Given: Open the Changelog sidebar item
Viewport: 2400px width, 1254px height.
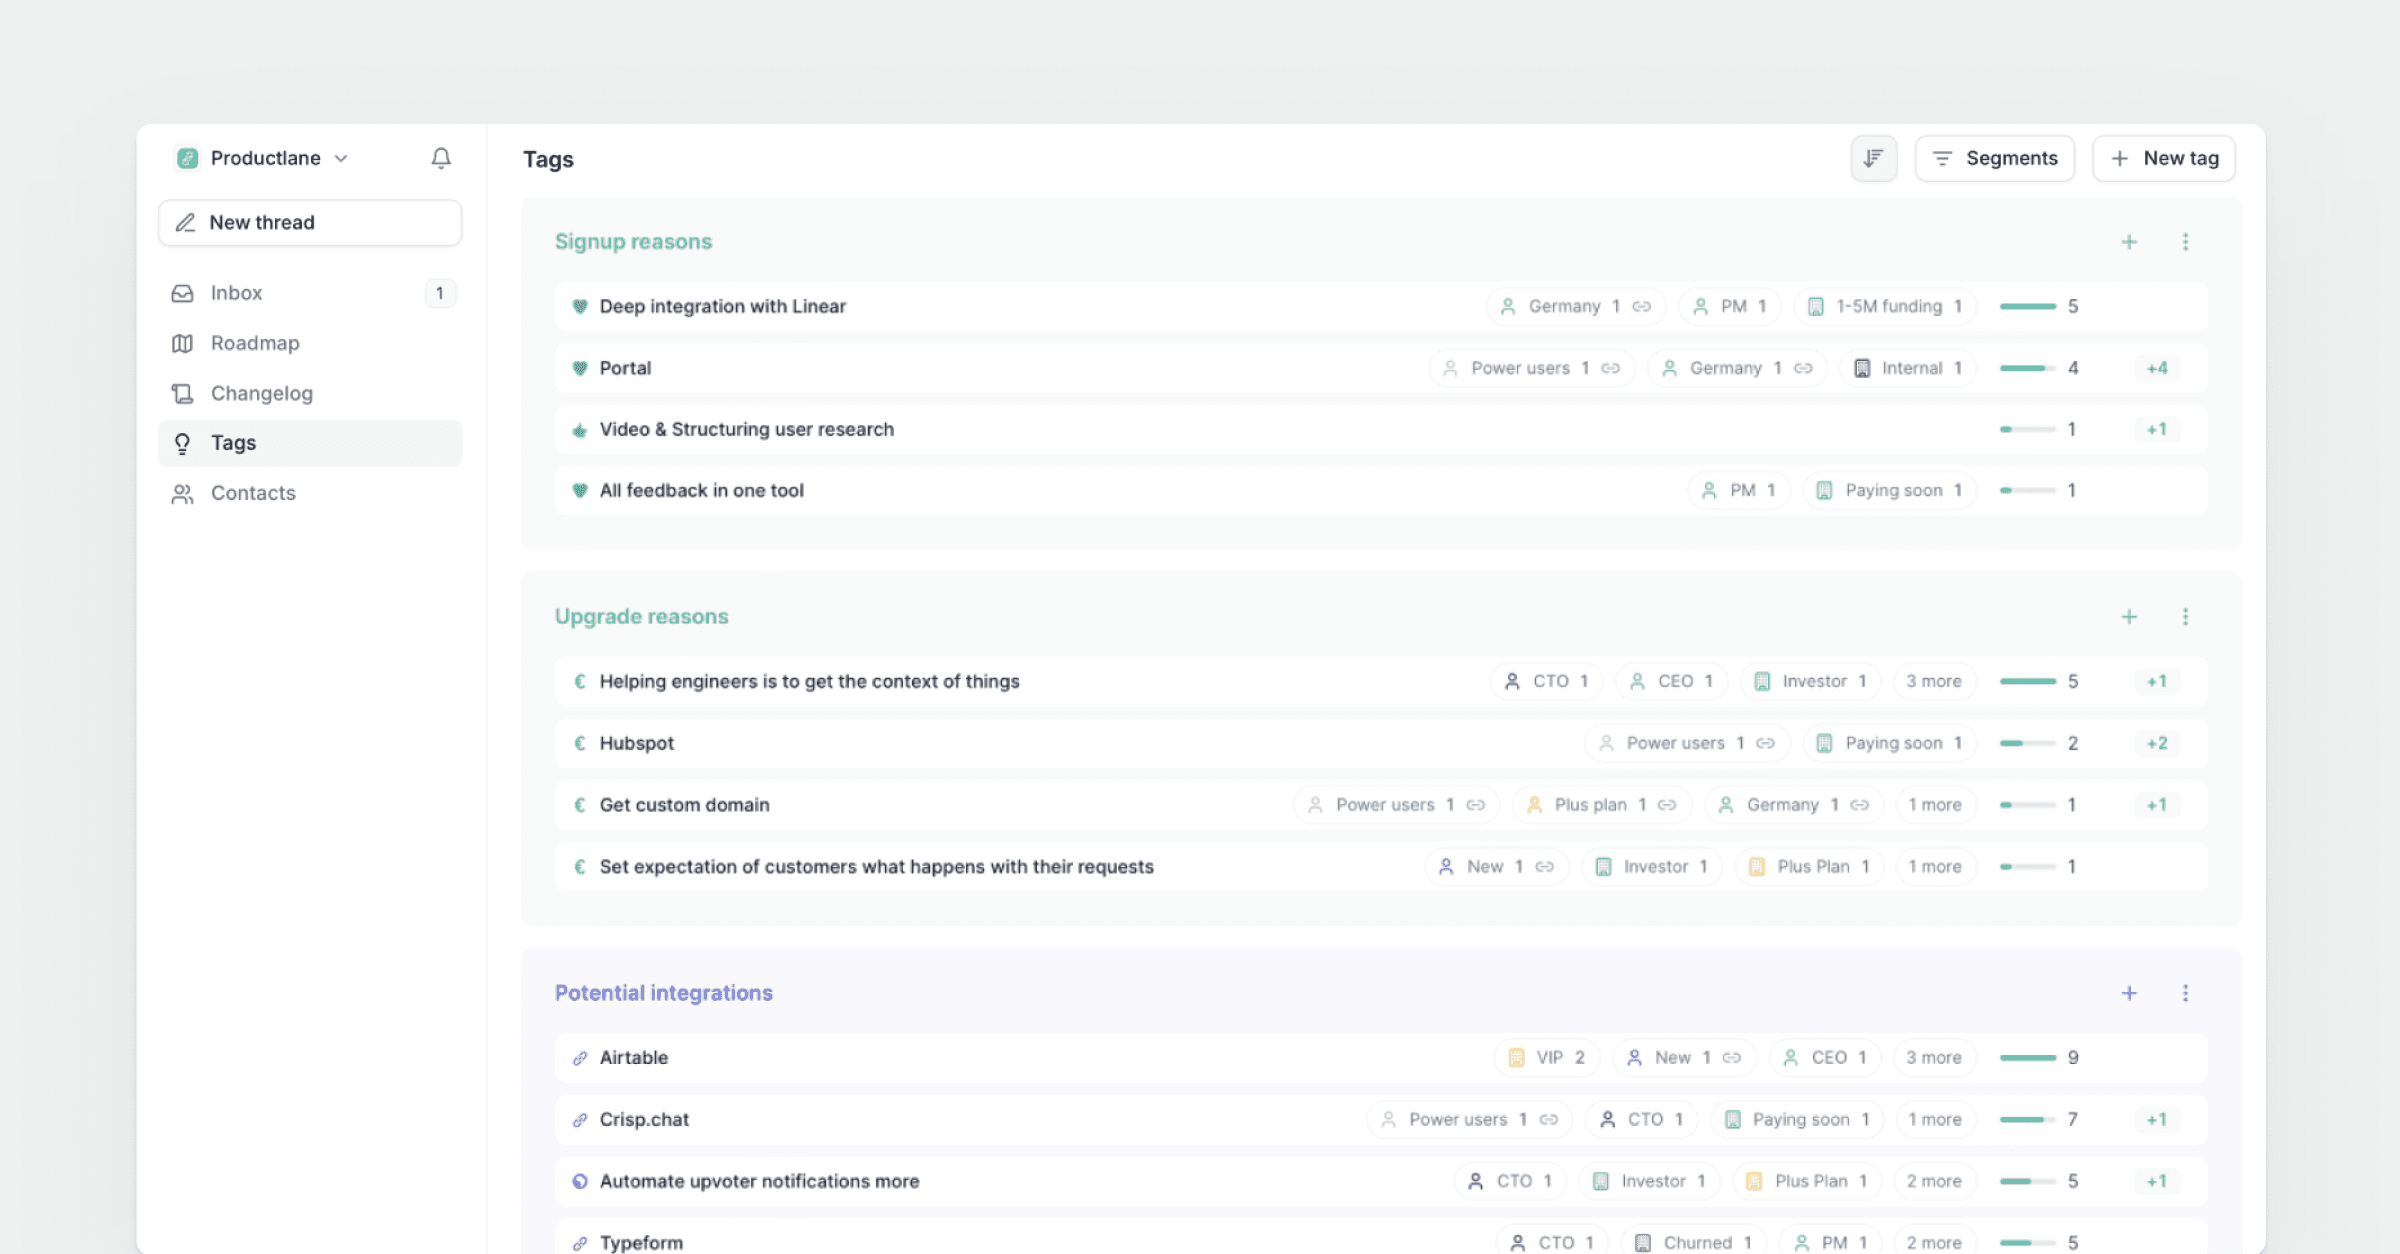Looking at the screenshot, I should pos(261,393).
